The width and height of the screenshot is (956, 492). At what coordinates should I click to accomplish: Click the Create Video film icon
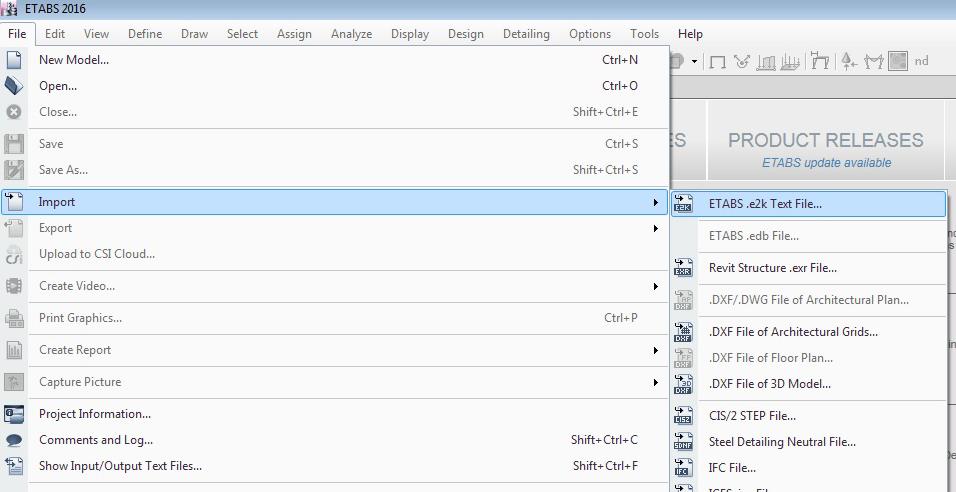[x=13, y=286]
